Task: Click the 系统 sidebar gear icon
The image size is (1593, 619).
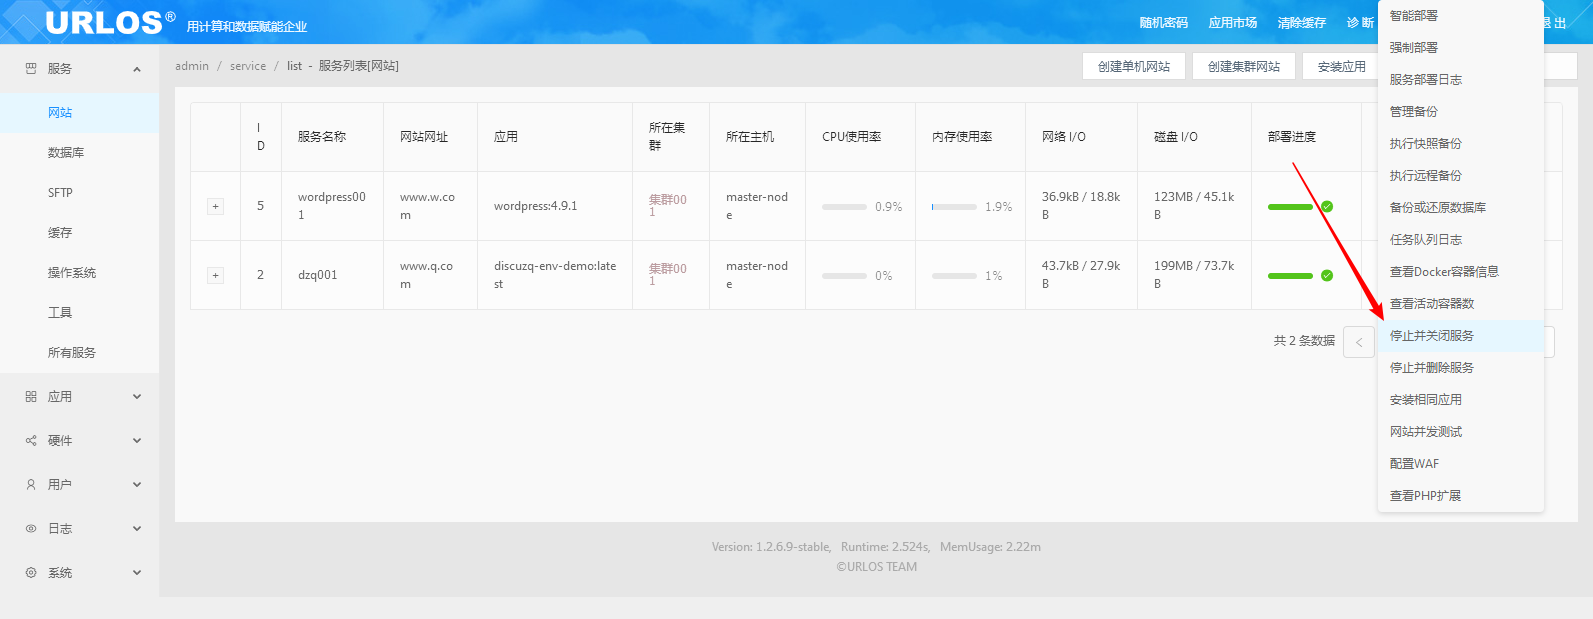Action: coord(31,573)
